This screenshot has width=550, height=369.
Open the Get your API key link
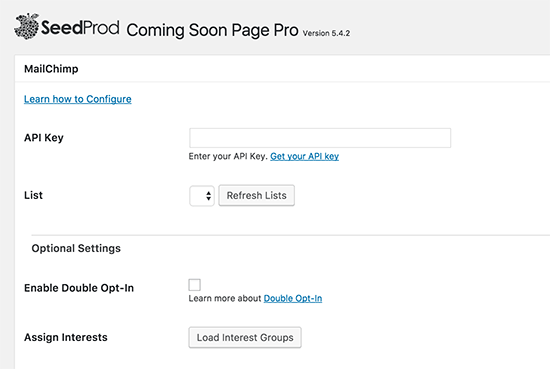[304, 156]
